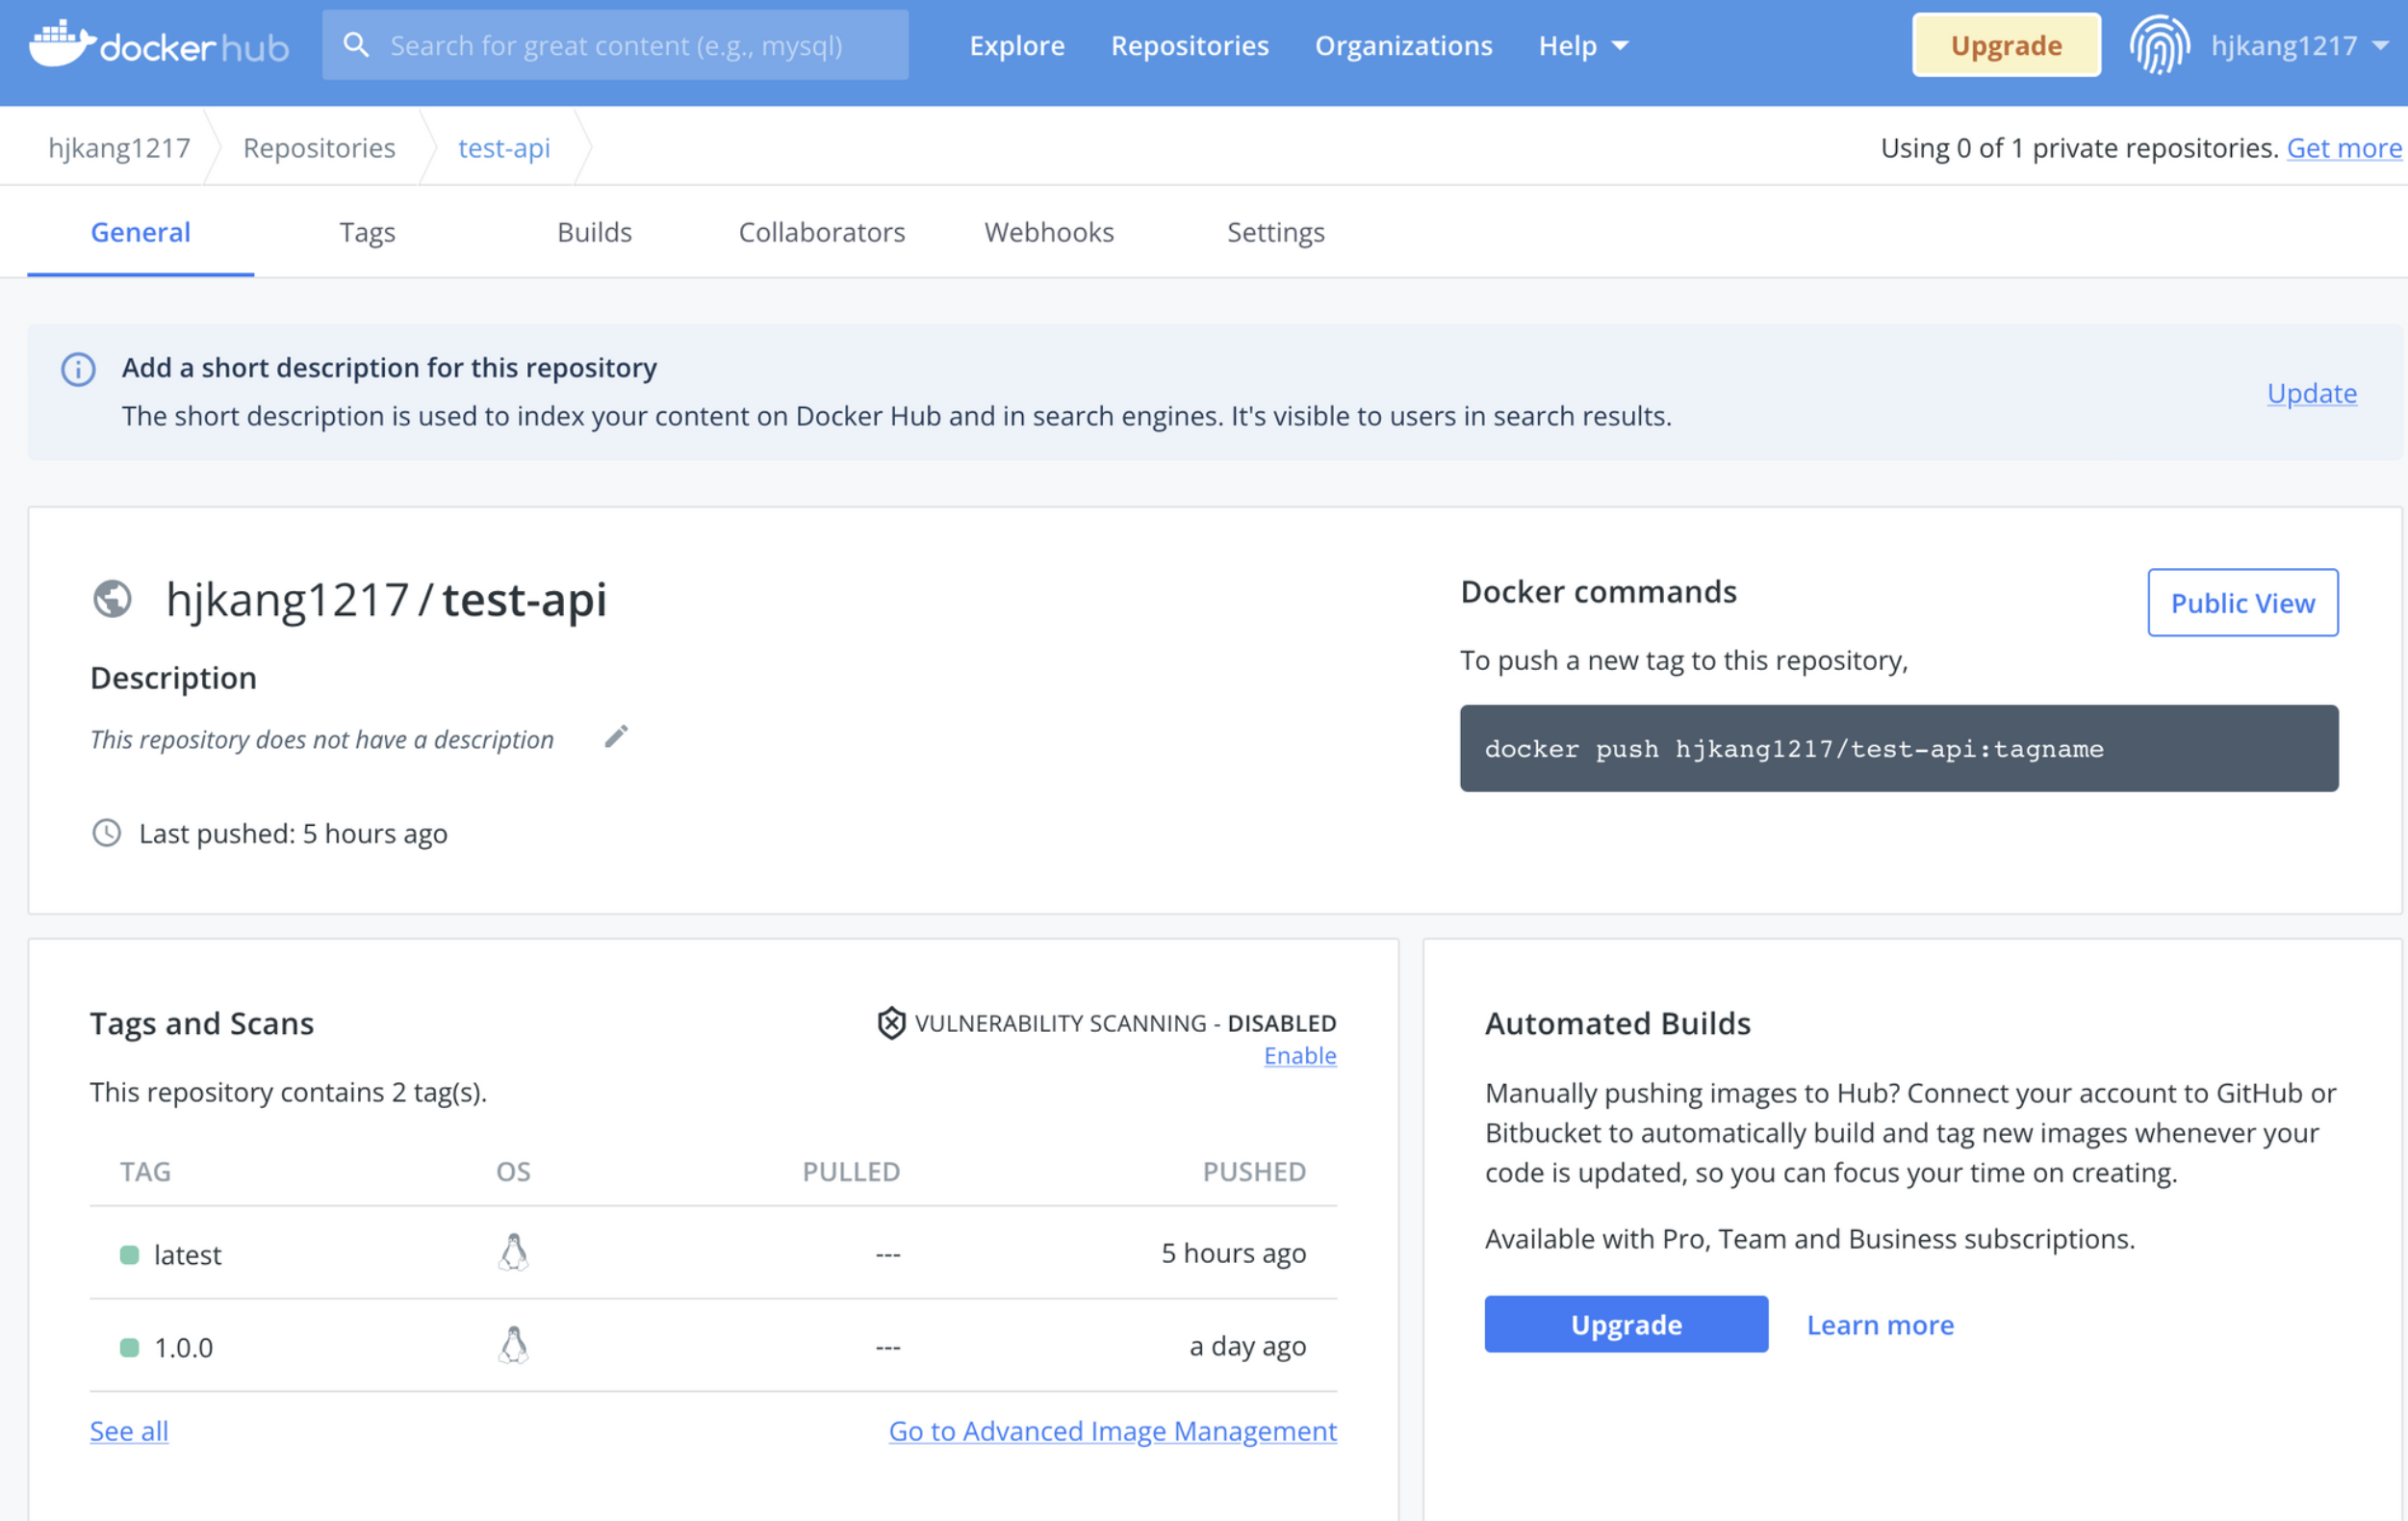Open the Help dropdown menu
Viewport: 2408px width, 1521px height.
(x=1583, y=45)
